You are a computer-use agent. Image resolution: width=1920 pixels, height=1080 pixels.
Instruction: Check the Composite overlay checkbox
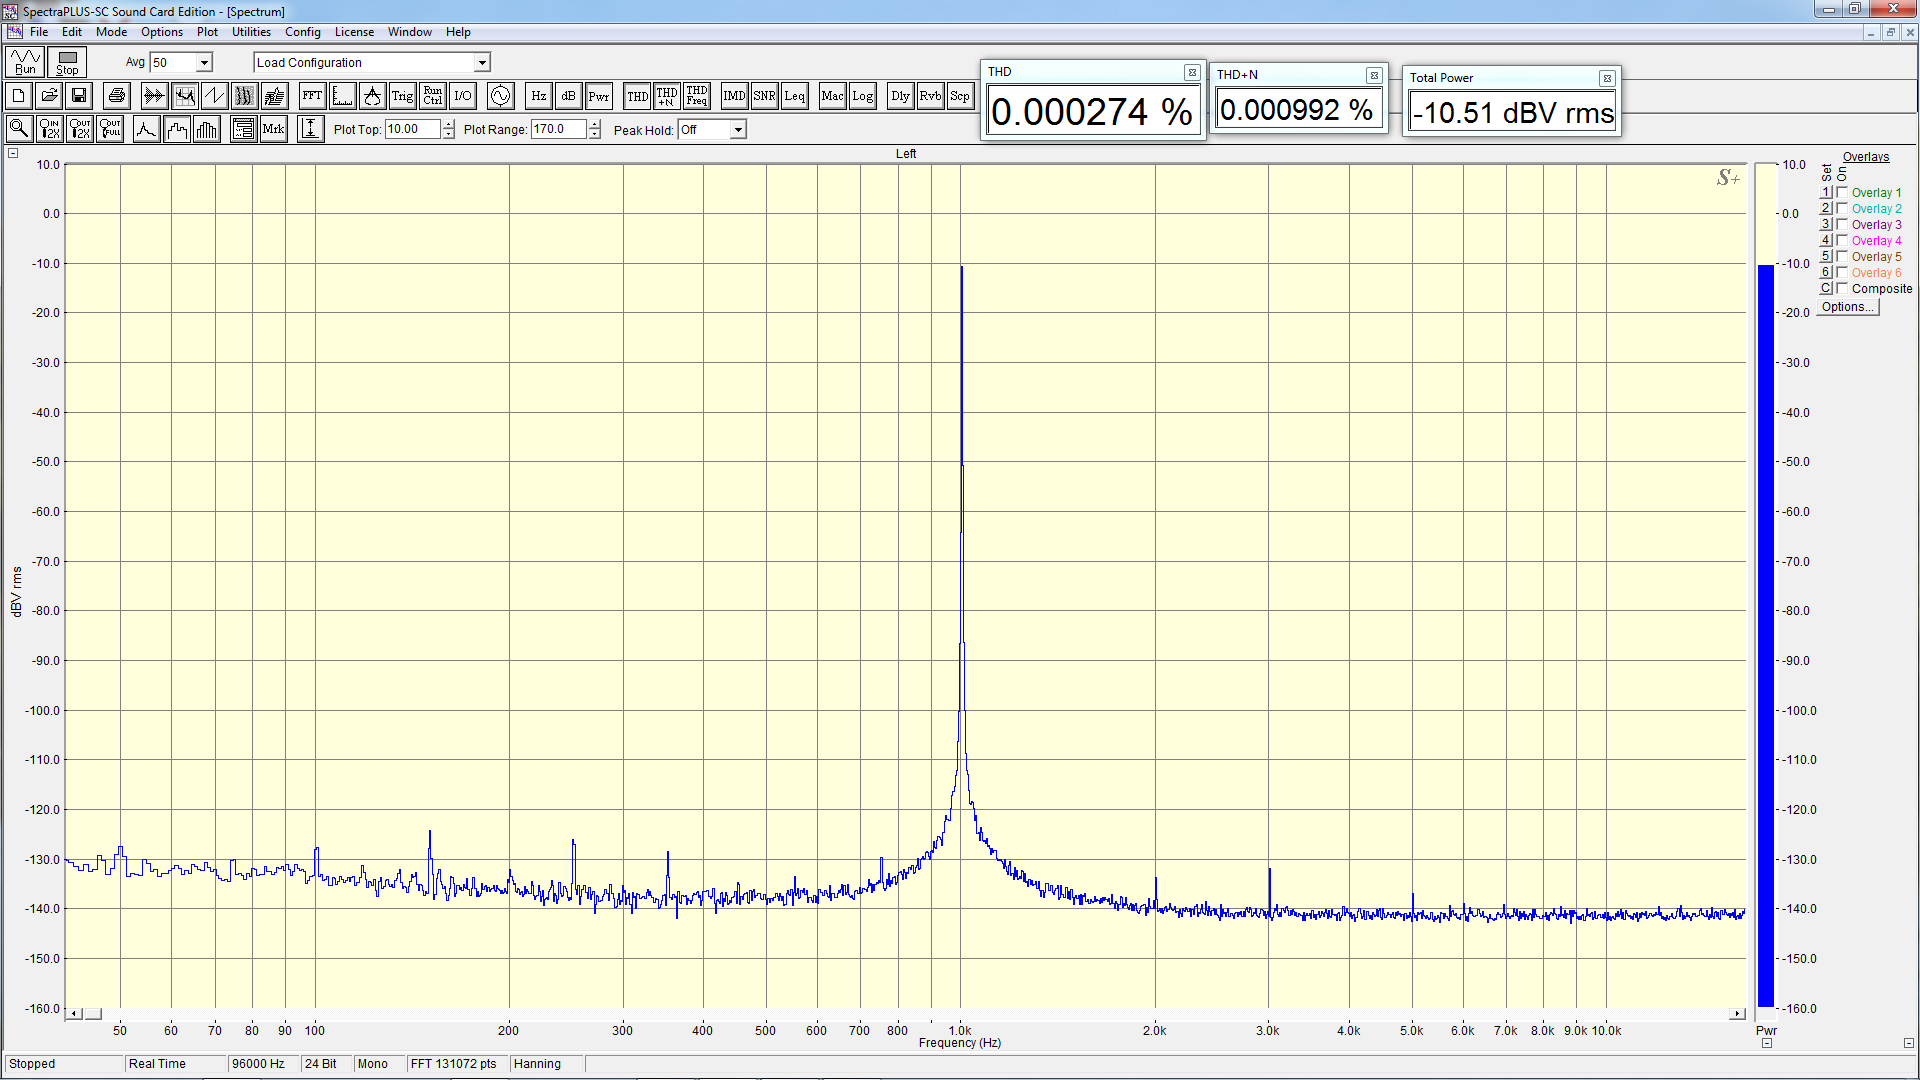pyautogui.click(x=1842, y=288)
